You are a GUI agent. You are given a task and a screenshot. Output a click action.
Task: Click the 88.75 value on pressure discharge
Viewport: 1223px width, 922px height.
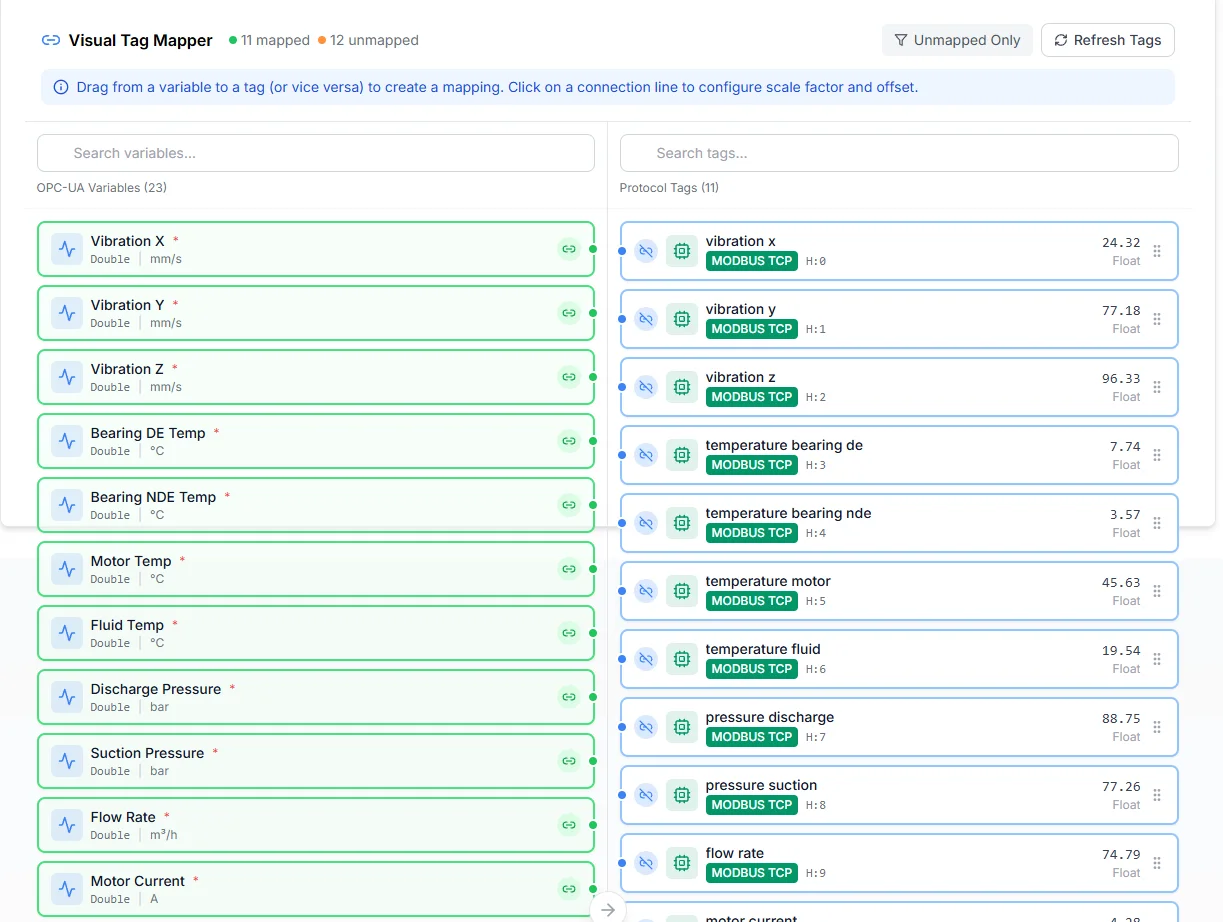click(1121, 719)
